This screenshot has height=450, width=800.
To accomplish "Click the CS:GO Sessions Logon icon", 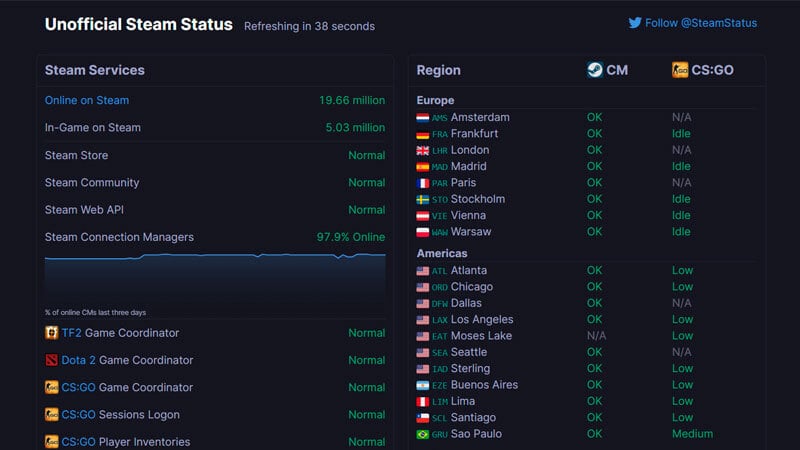I will [52, 415].
